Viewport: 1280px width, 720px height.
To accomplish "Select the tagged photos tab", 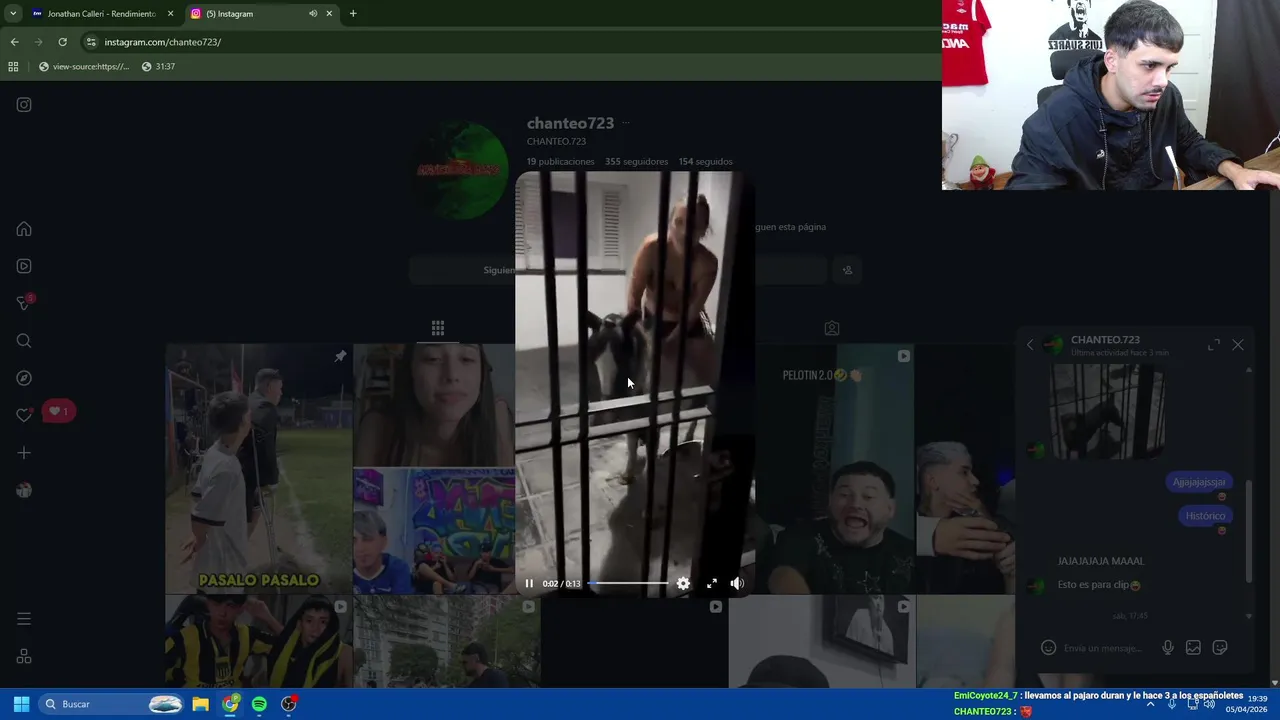I will (831, 328).
